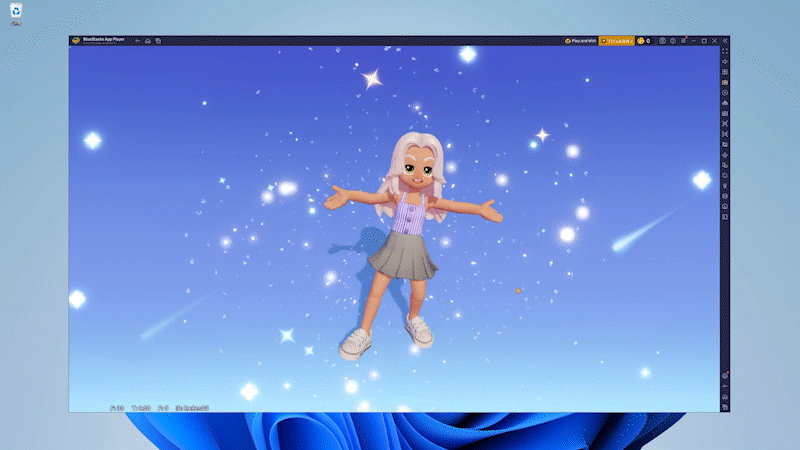Viewport: 800px width, 450px height.
Task: Collapse the sidebar with the double-arrow icon
Action: tap(725, 41)
